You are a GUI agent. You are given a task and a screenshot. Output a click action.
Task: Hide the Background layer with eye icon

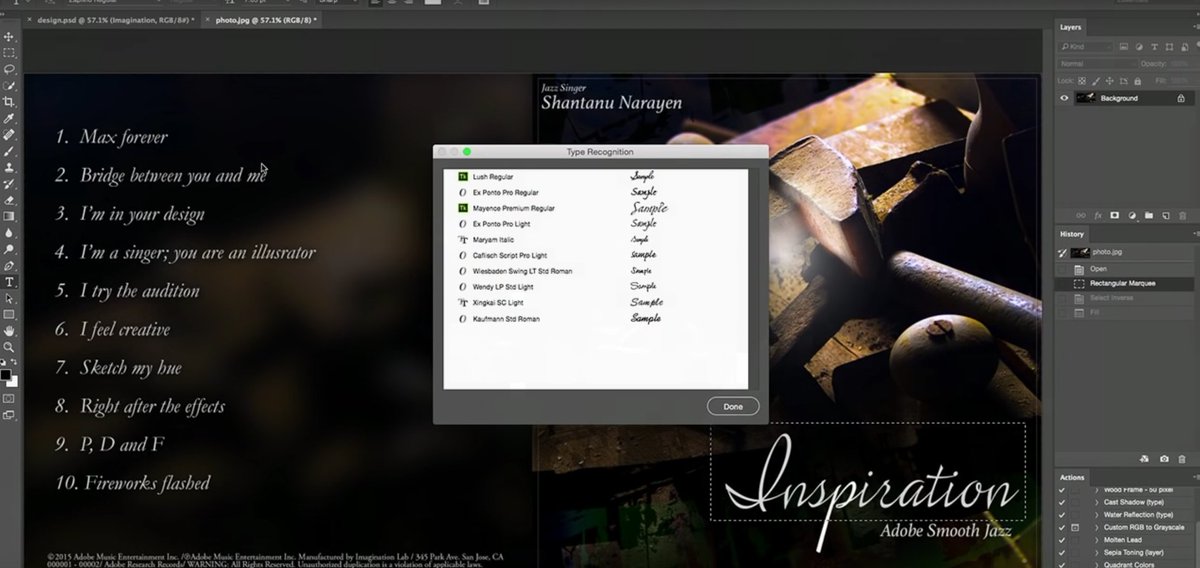tap(1064, 98)
